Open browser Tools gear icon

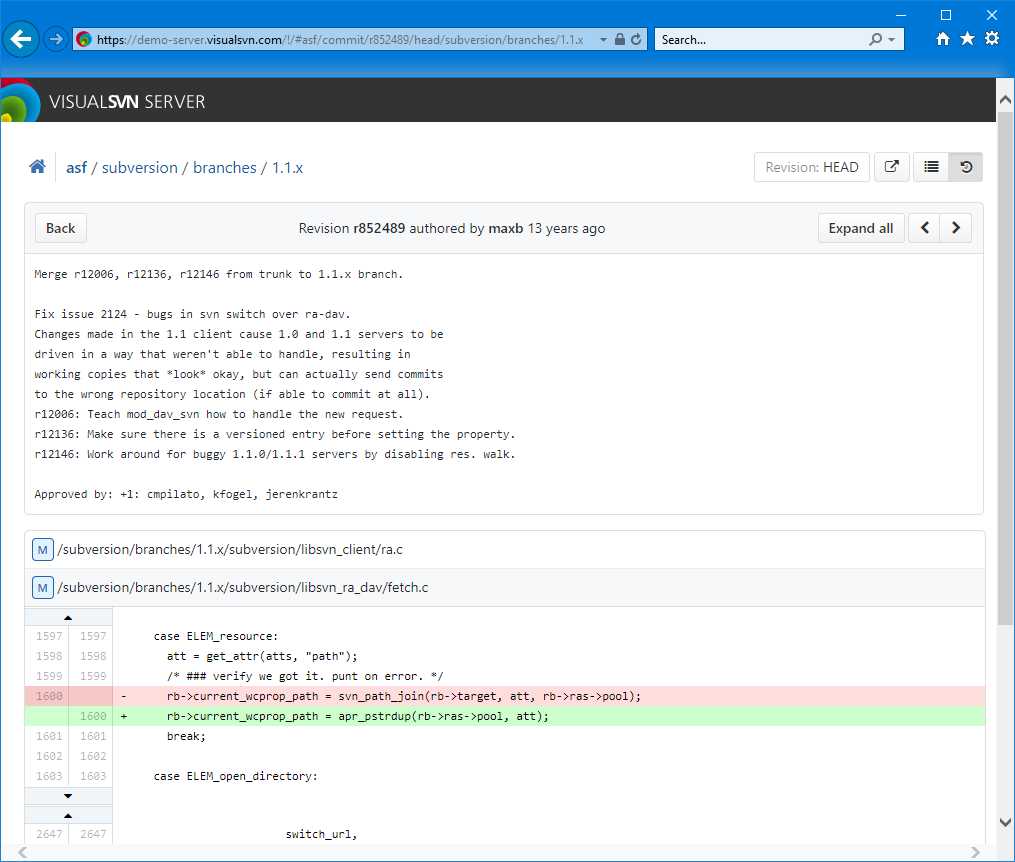(992, 39)
